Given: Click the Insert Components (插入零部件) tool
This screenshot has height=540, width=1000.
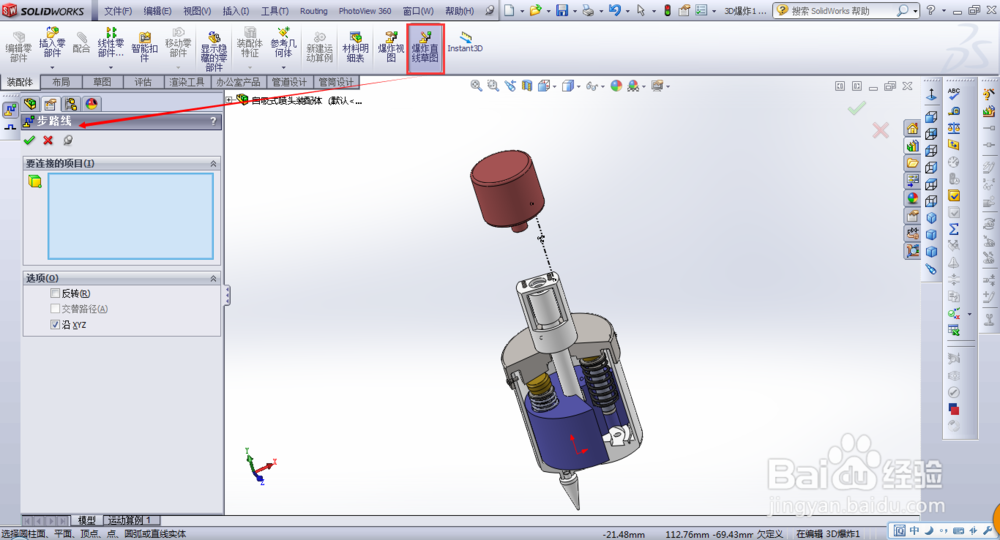Looking at the screenshot, I should (x=52, y=43).
